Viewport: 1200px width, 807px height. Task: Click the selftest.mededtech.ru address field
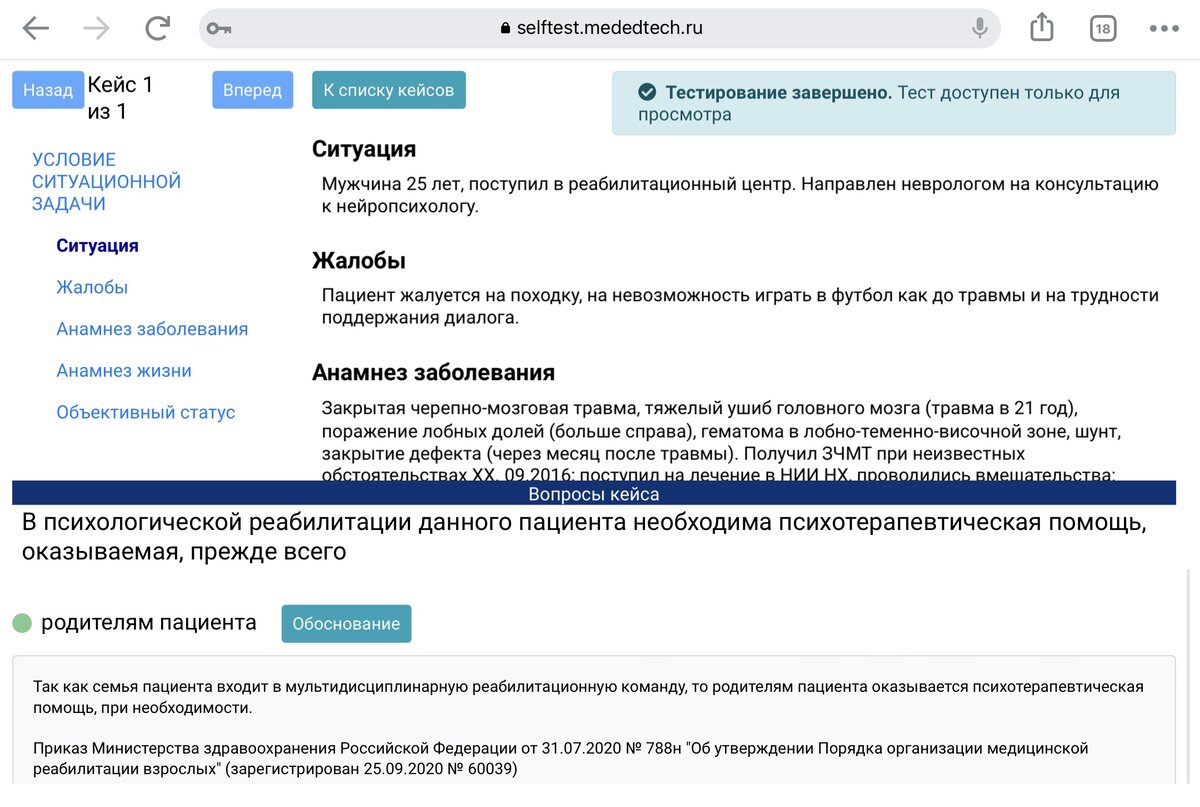click(600, 28)
